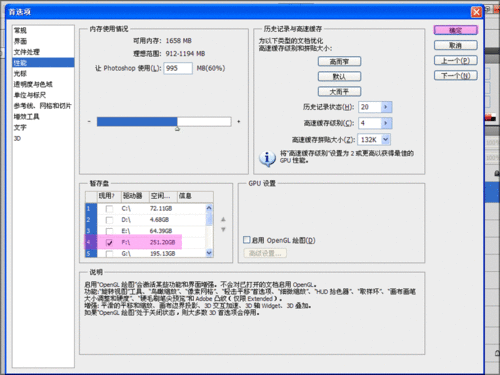Enable G:\ as scratch disk
Image resolution: width=500 pixels, height=375 pixels.
[x=109, y=254]
